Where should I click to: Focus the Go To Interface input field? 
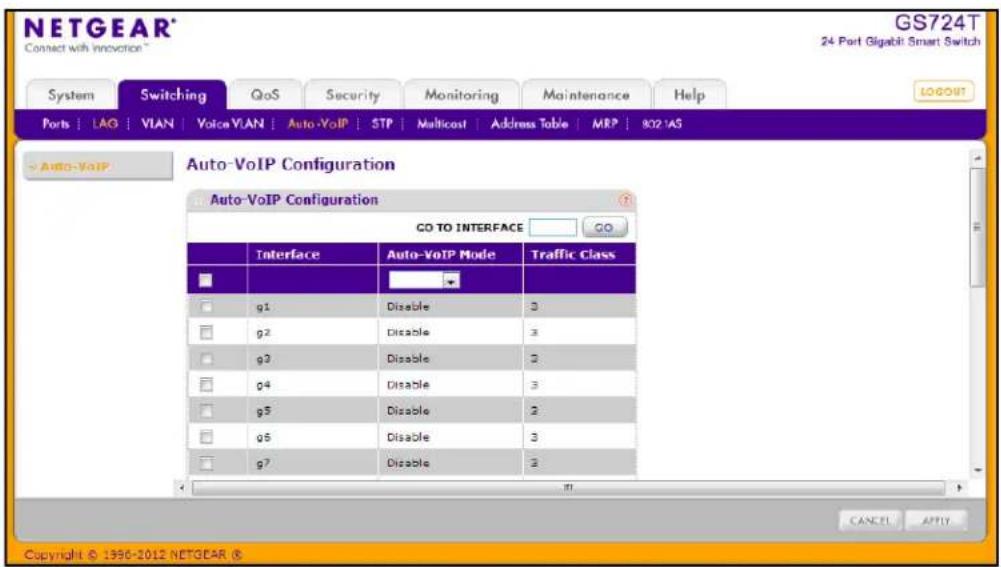[553, 227]
